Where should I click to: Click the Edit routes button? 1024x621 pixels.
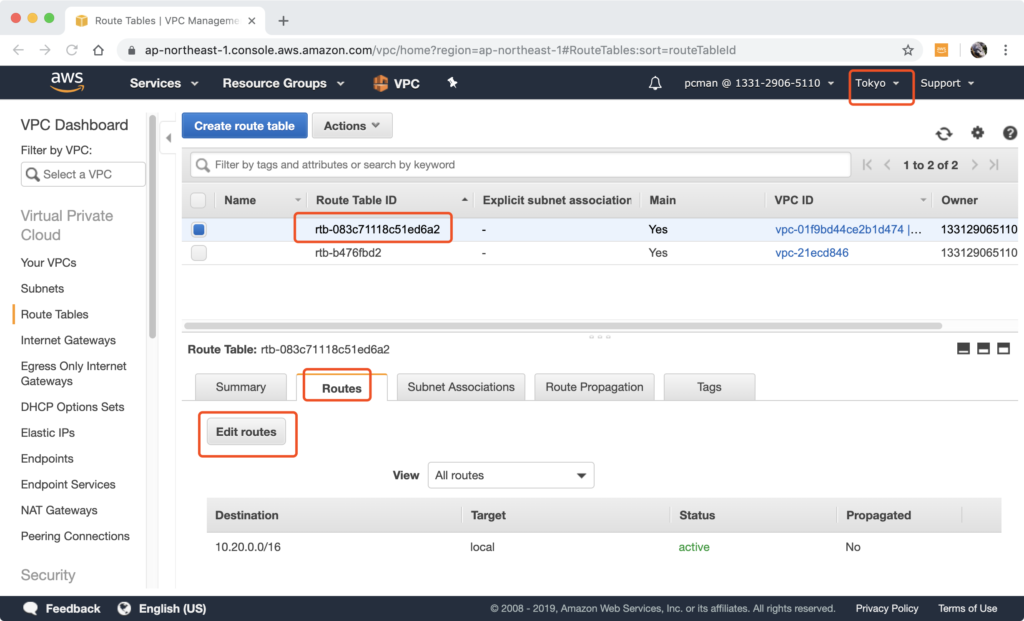tap(246, 432)
